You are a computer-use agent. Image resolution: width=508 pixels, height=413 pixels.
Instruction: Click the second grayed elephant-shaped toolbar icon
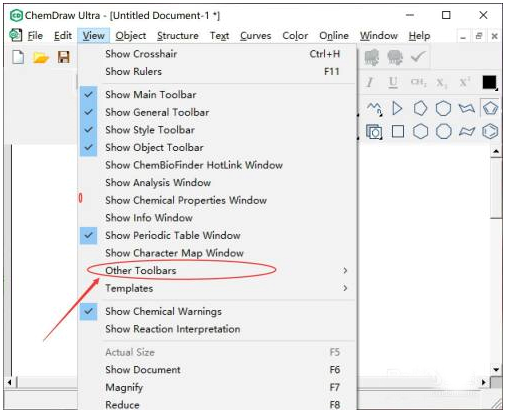coord(395,57)
